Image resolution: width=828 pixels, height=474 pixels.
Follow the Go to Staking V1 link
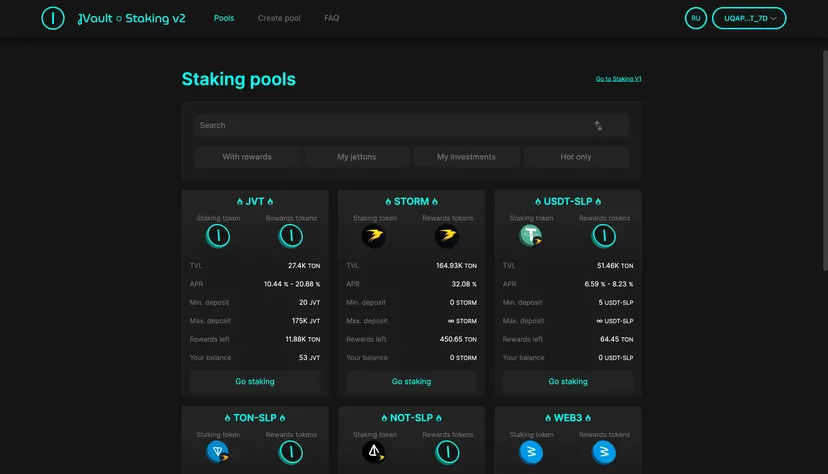618,79
